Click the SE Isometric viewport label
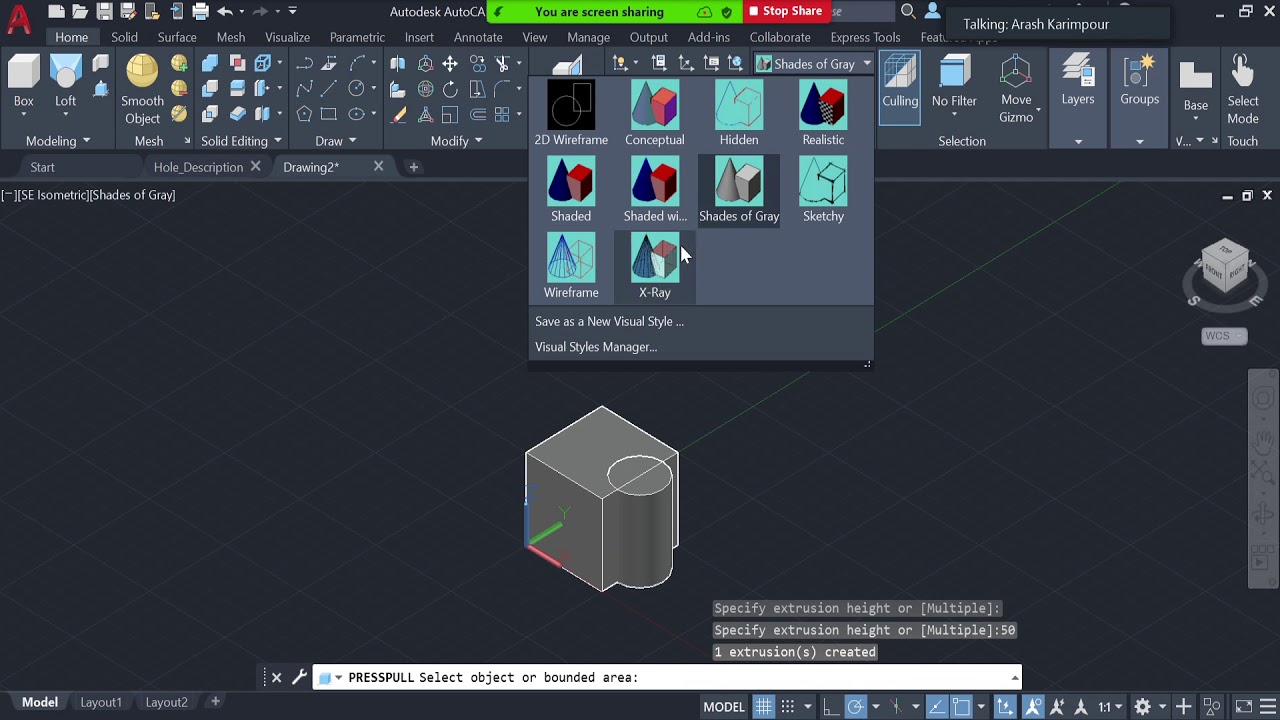This screenshot has height=720, width=1280. [52, 195]
